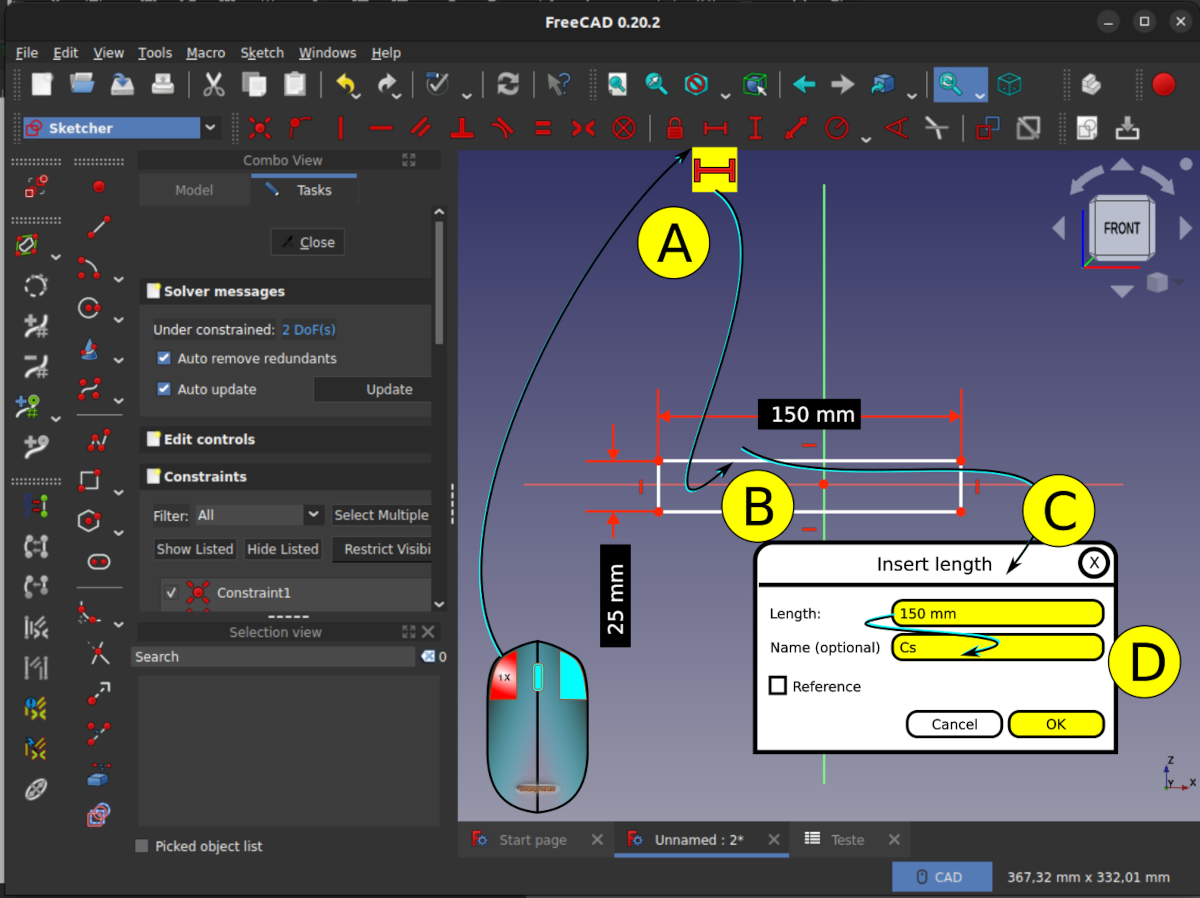Click the Length input field

point(996,613)
